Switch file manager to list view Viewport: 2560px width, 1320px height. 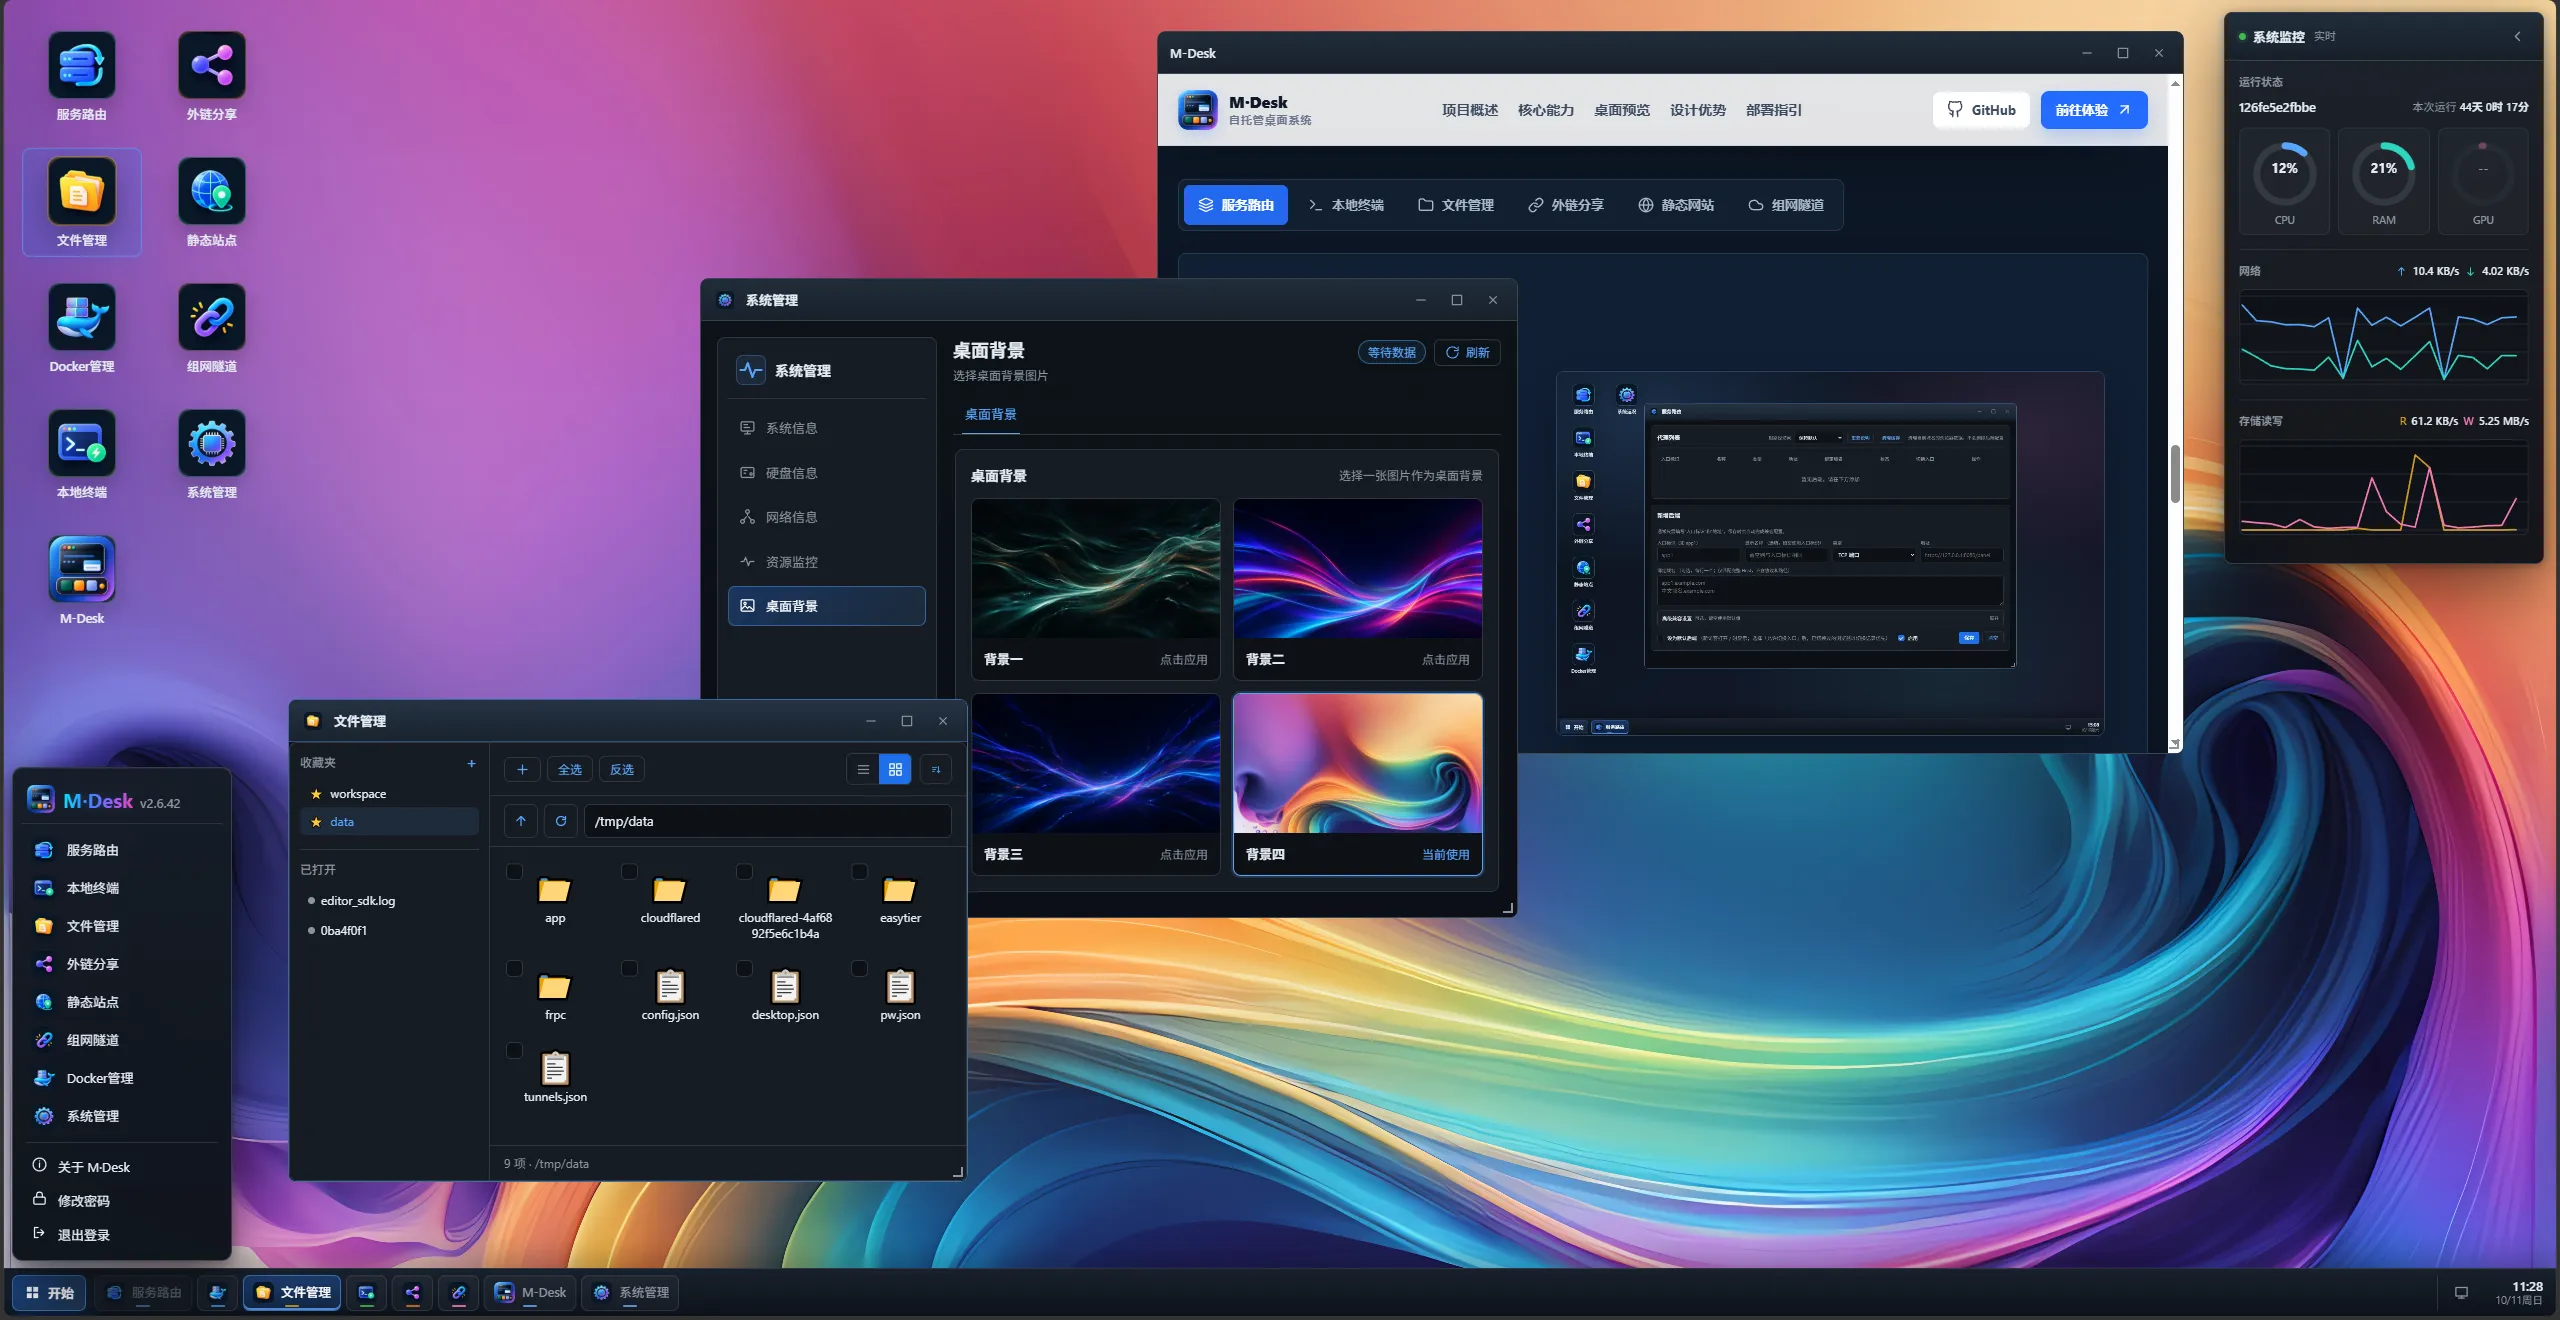click(x=863, y=769)
